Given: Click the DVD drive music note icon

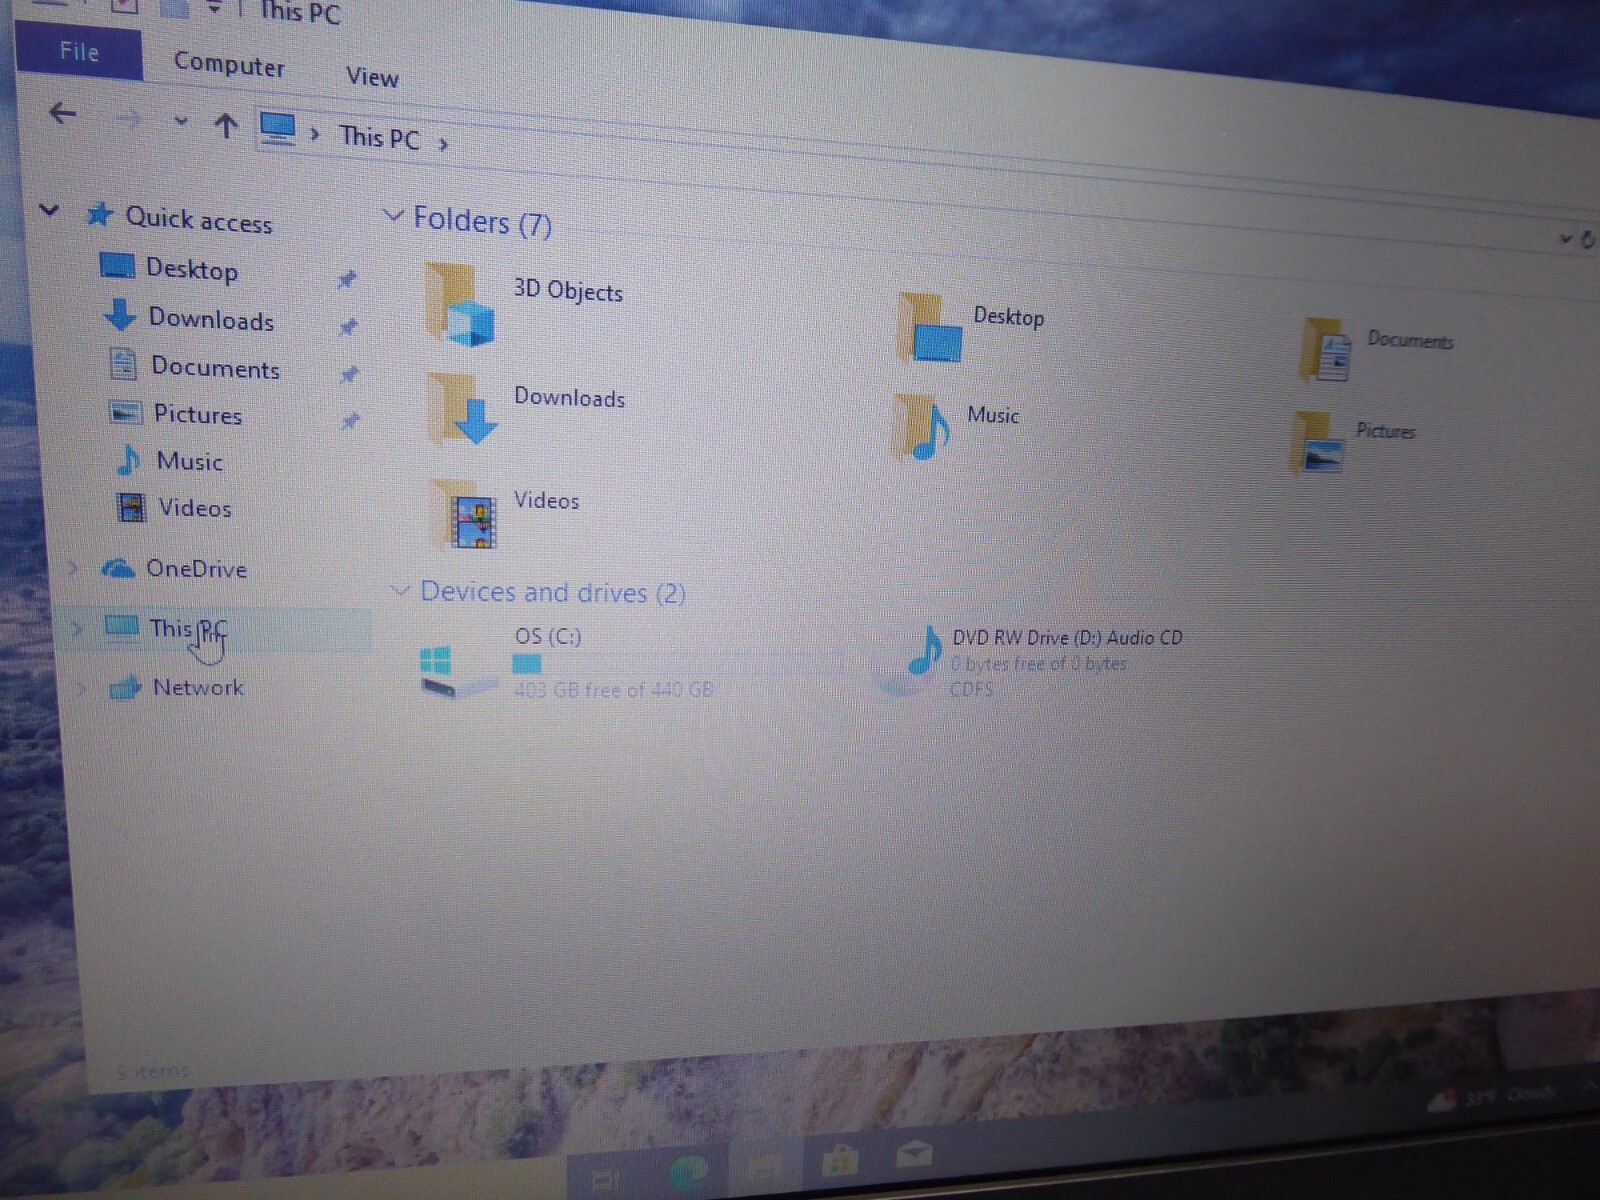Looking at the screenshot, I should [x=923, y=653].
